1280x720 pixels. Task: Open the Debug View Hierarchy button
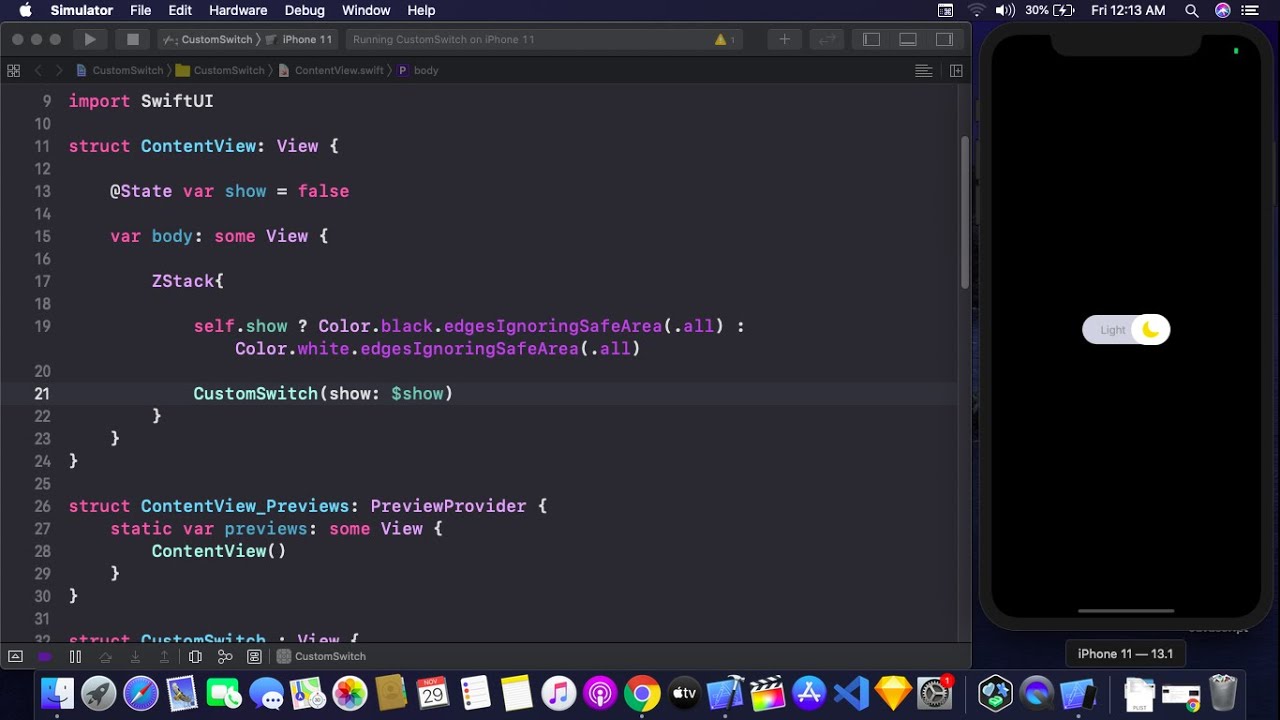195,656
